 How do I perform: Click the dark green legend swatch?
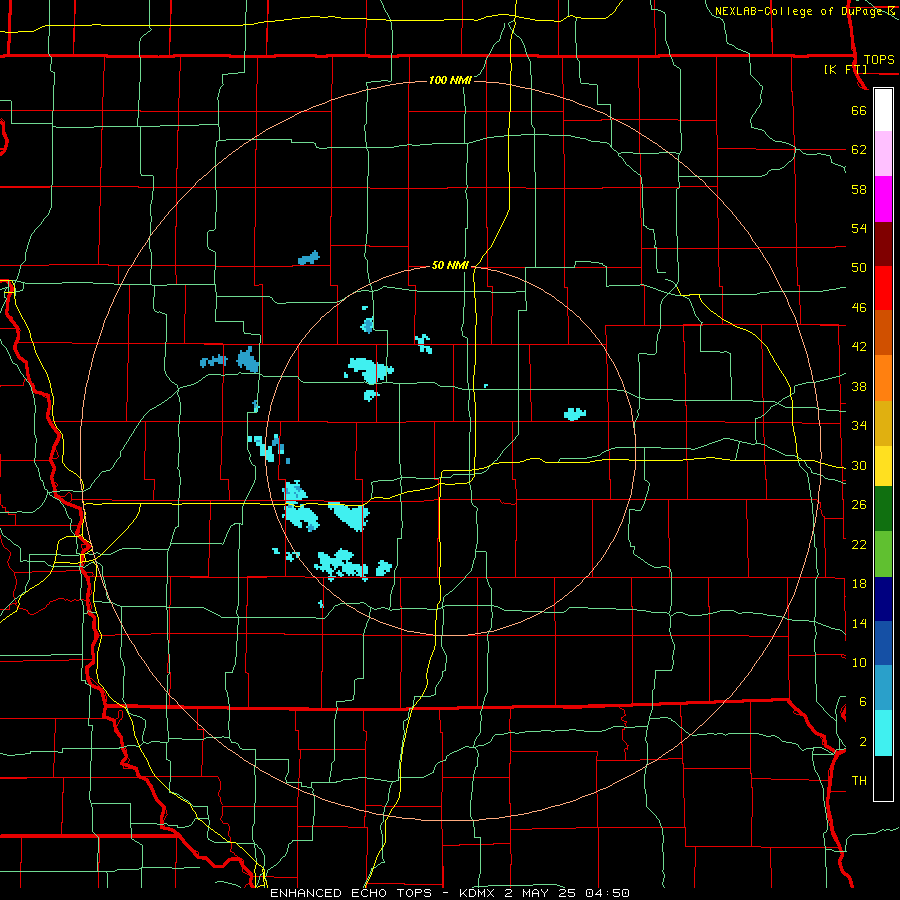coord(883,509)
